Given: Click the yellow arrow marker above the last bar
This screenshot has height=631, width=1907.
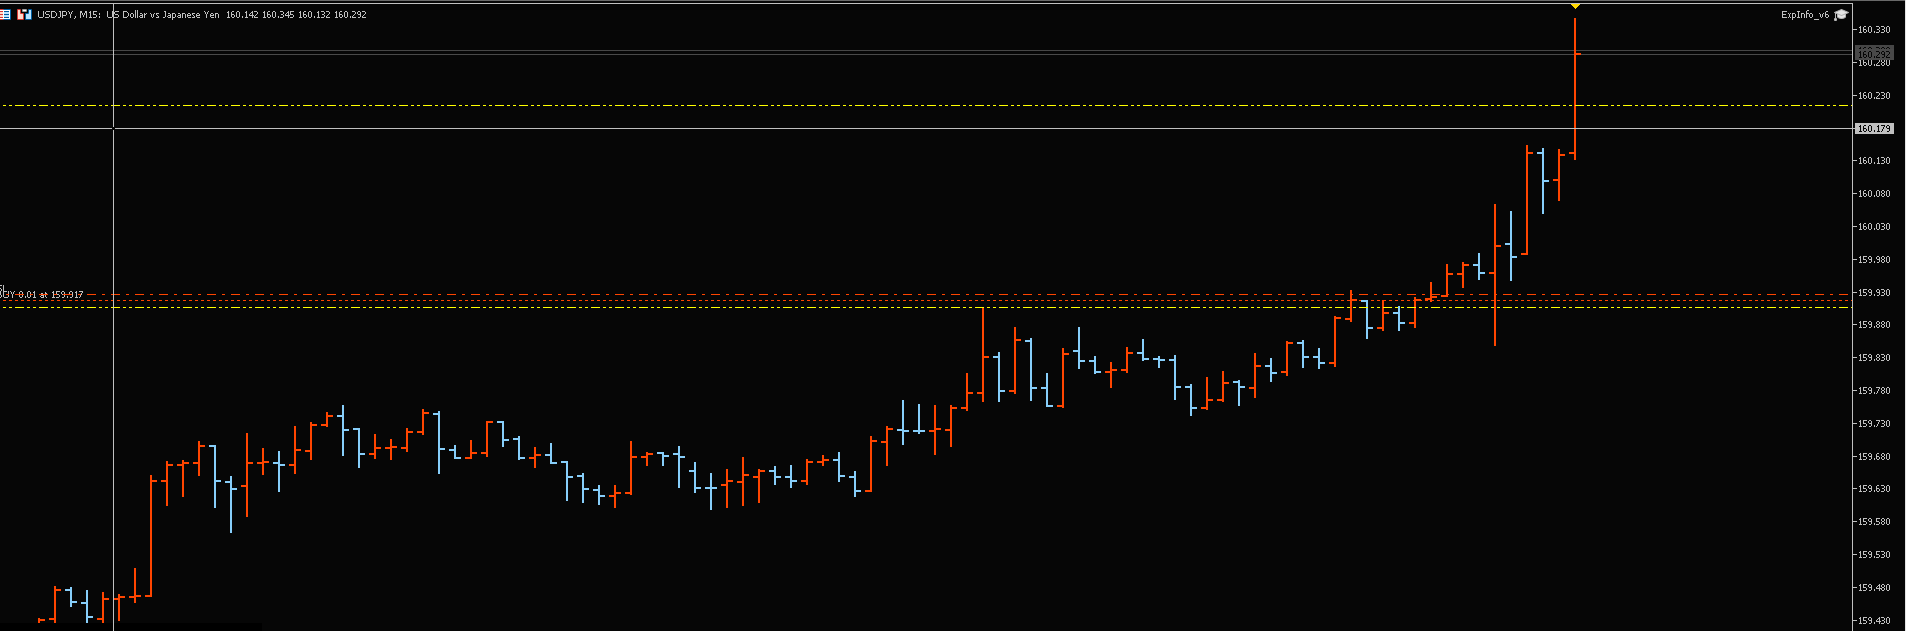Looking at the screenshot, I should point(1575,7).
